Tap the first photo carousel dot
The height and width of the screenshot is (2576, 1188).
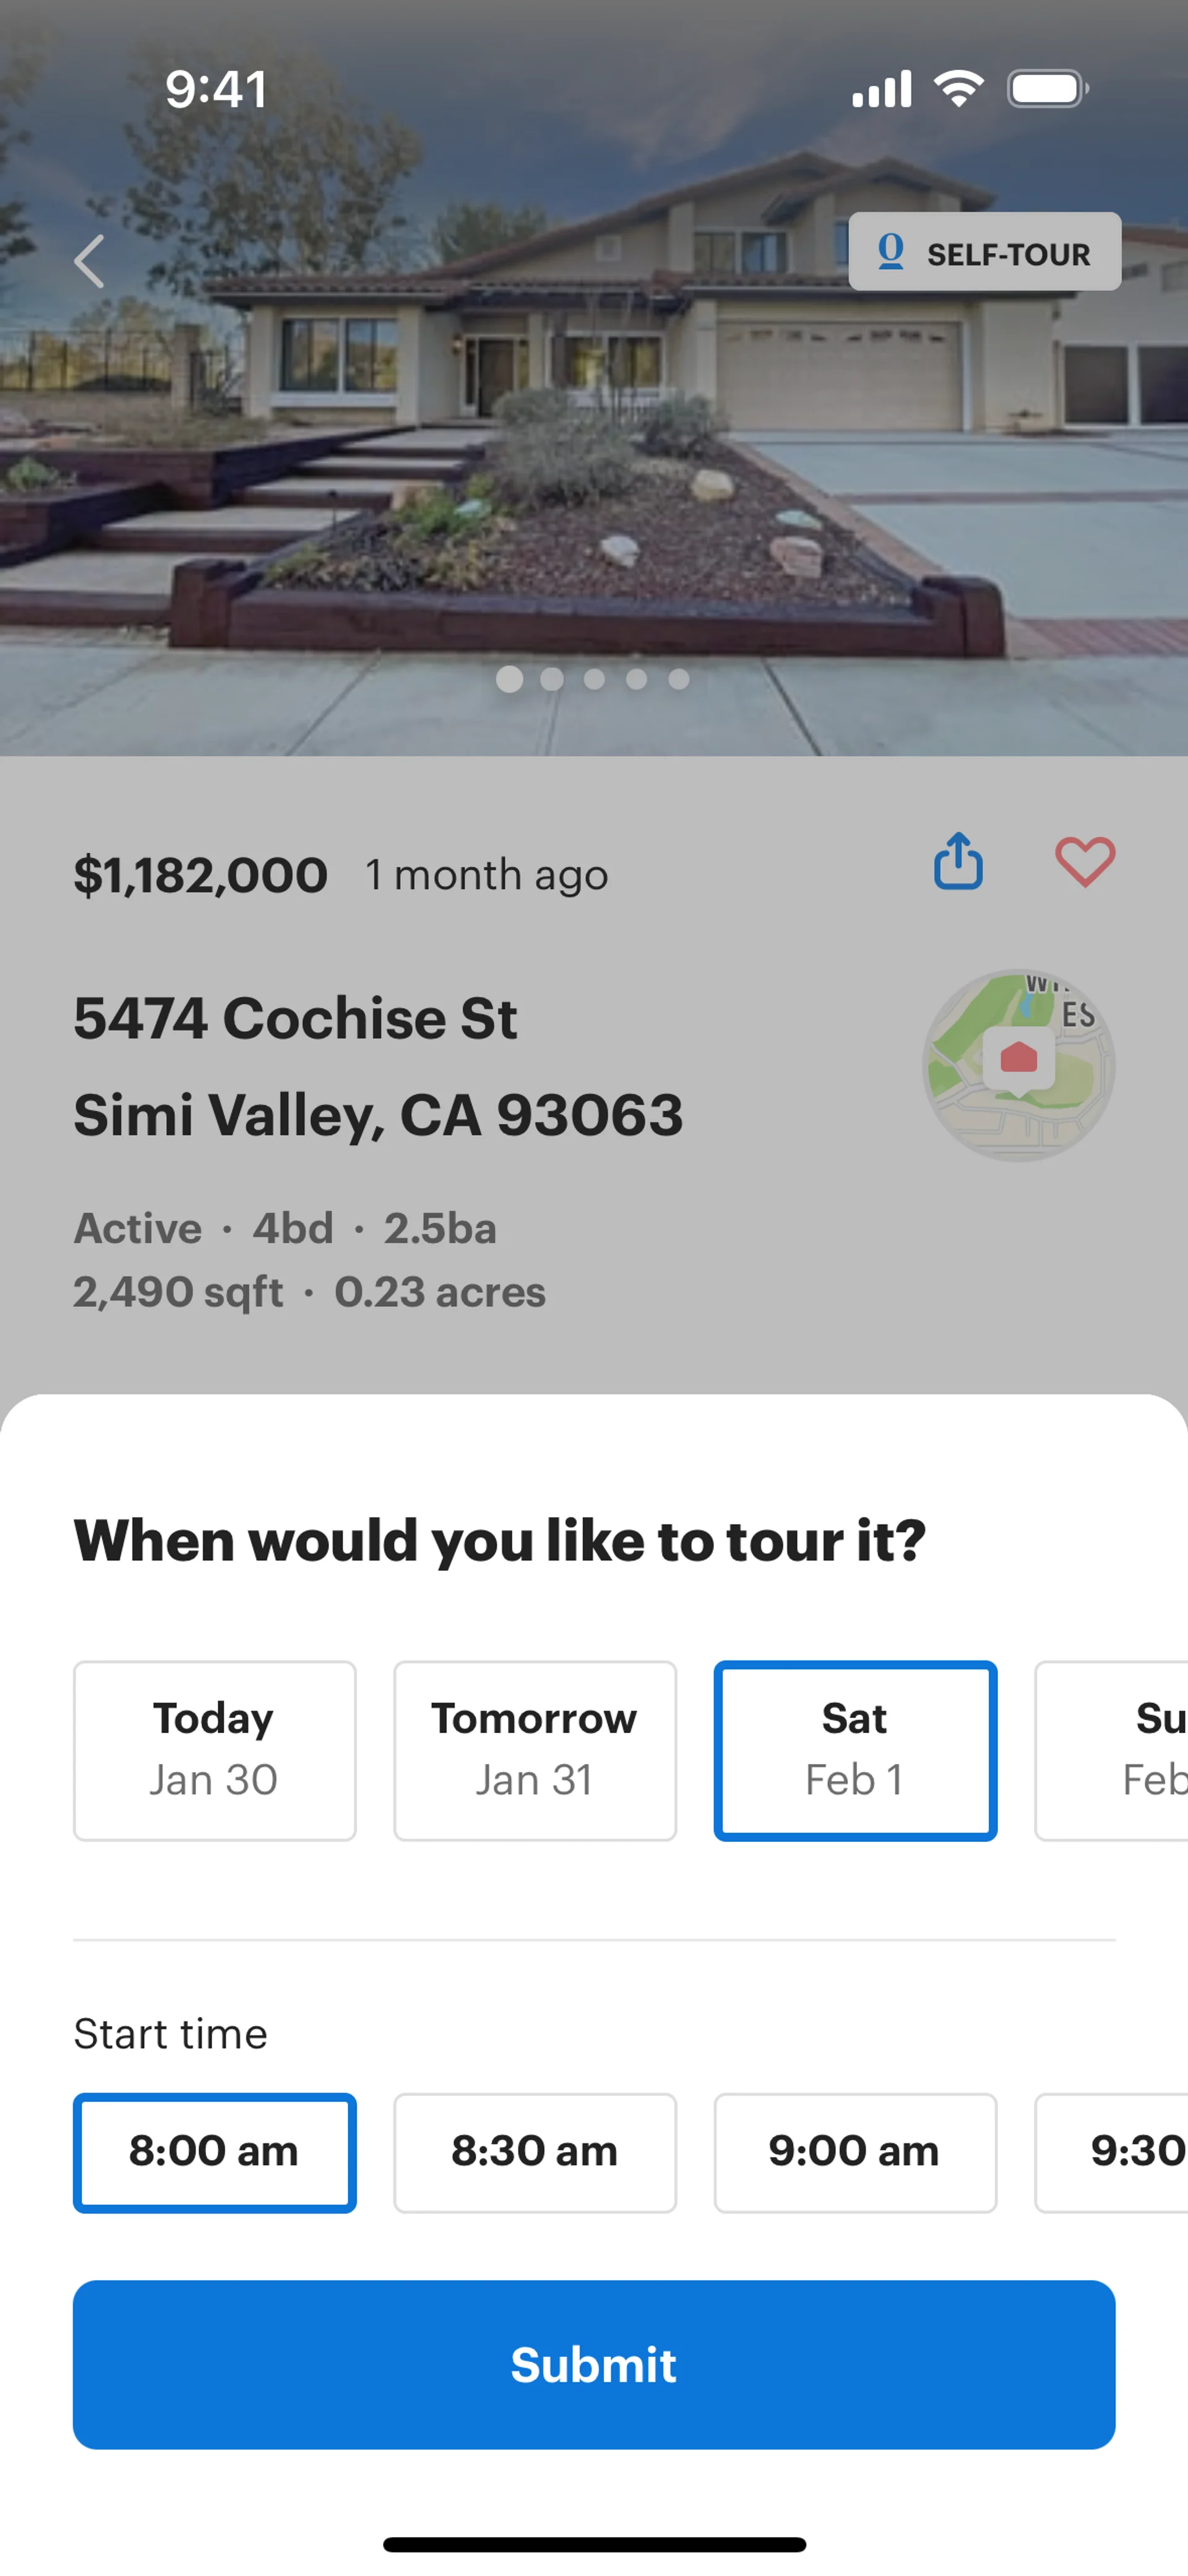coord(509,679)
